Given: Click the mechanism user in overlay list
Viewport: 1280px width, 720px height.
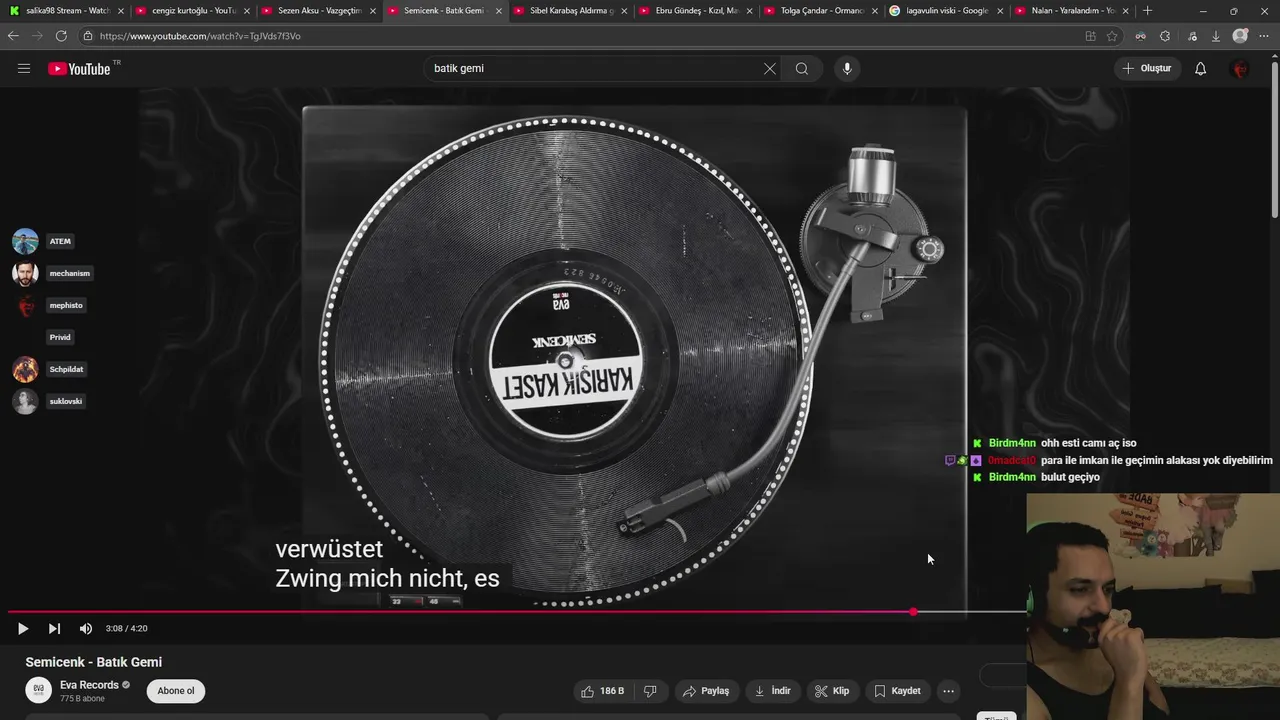Looking at the screenshot, I should (x=52, y=273).
